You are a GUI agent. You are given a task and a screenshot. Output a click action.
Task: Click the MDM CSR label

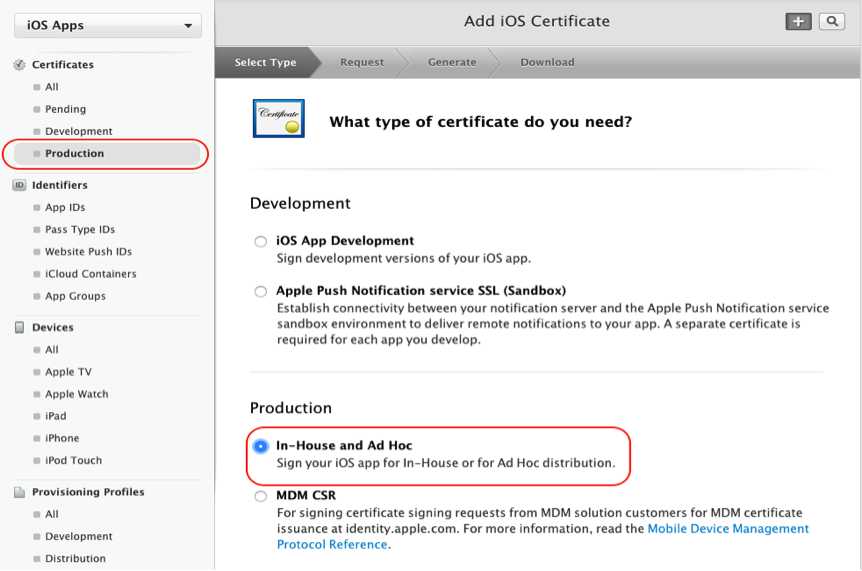306,495
